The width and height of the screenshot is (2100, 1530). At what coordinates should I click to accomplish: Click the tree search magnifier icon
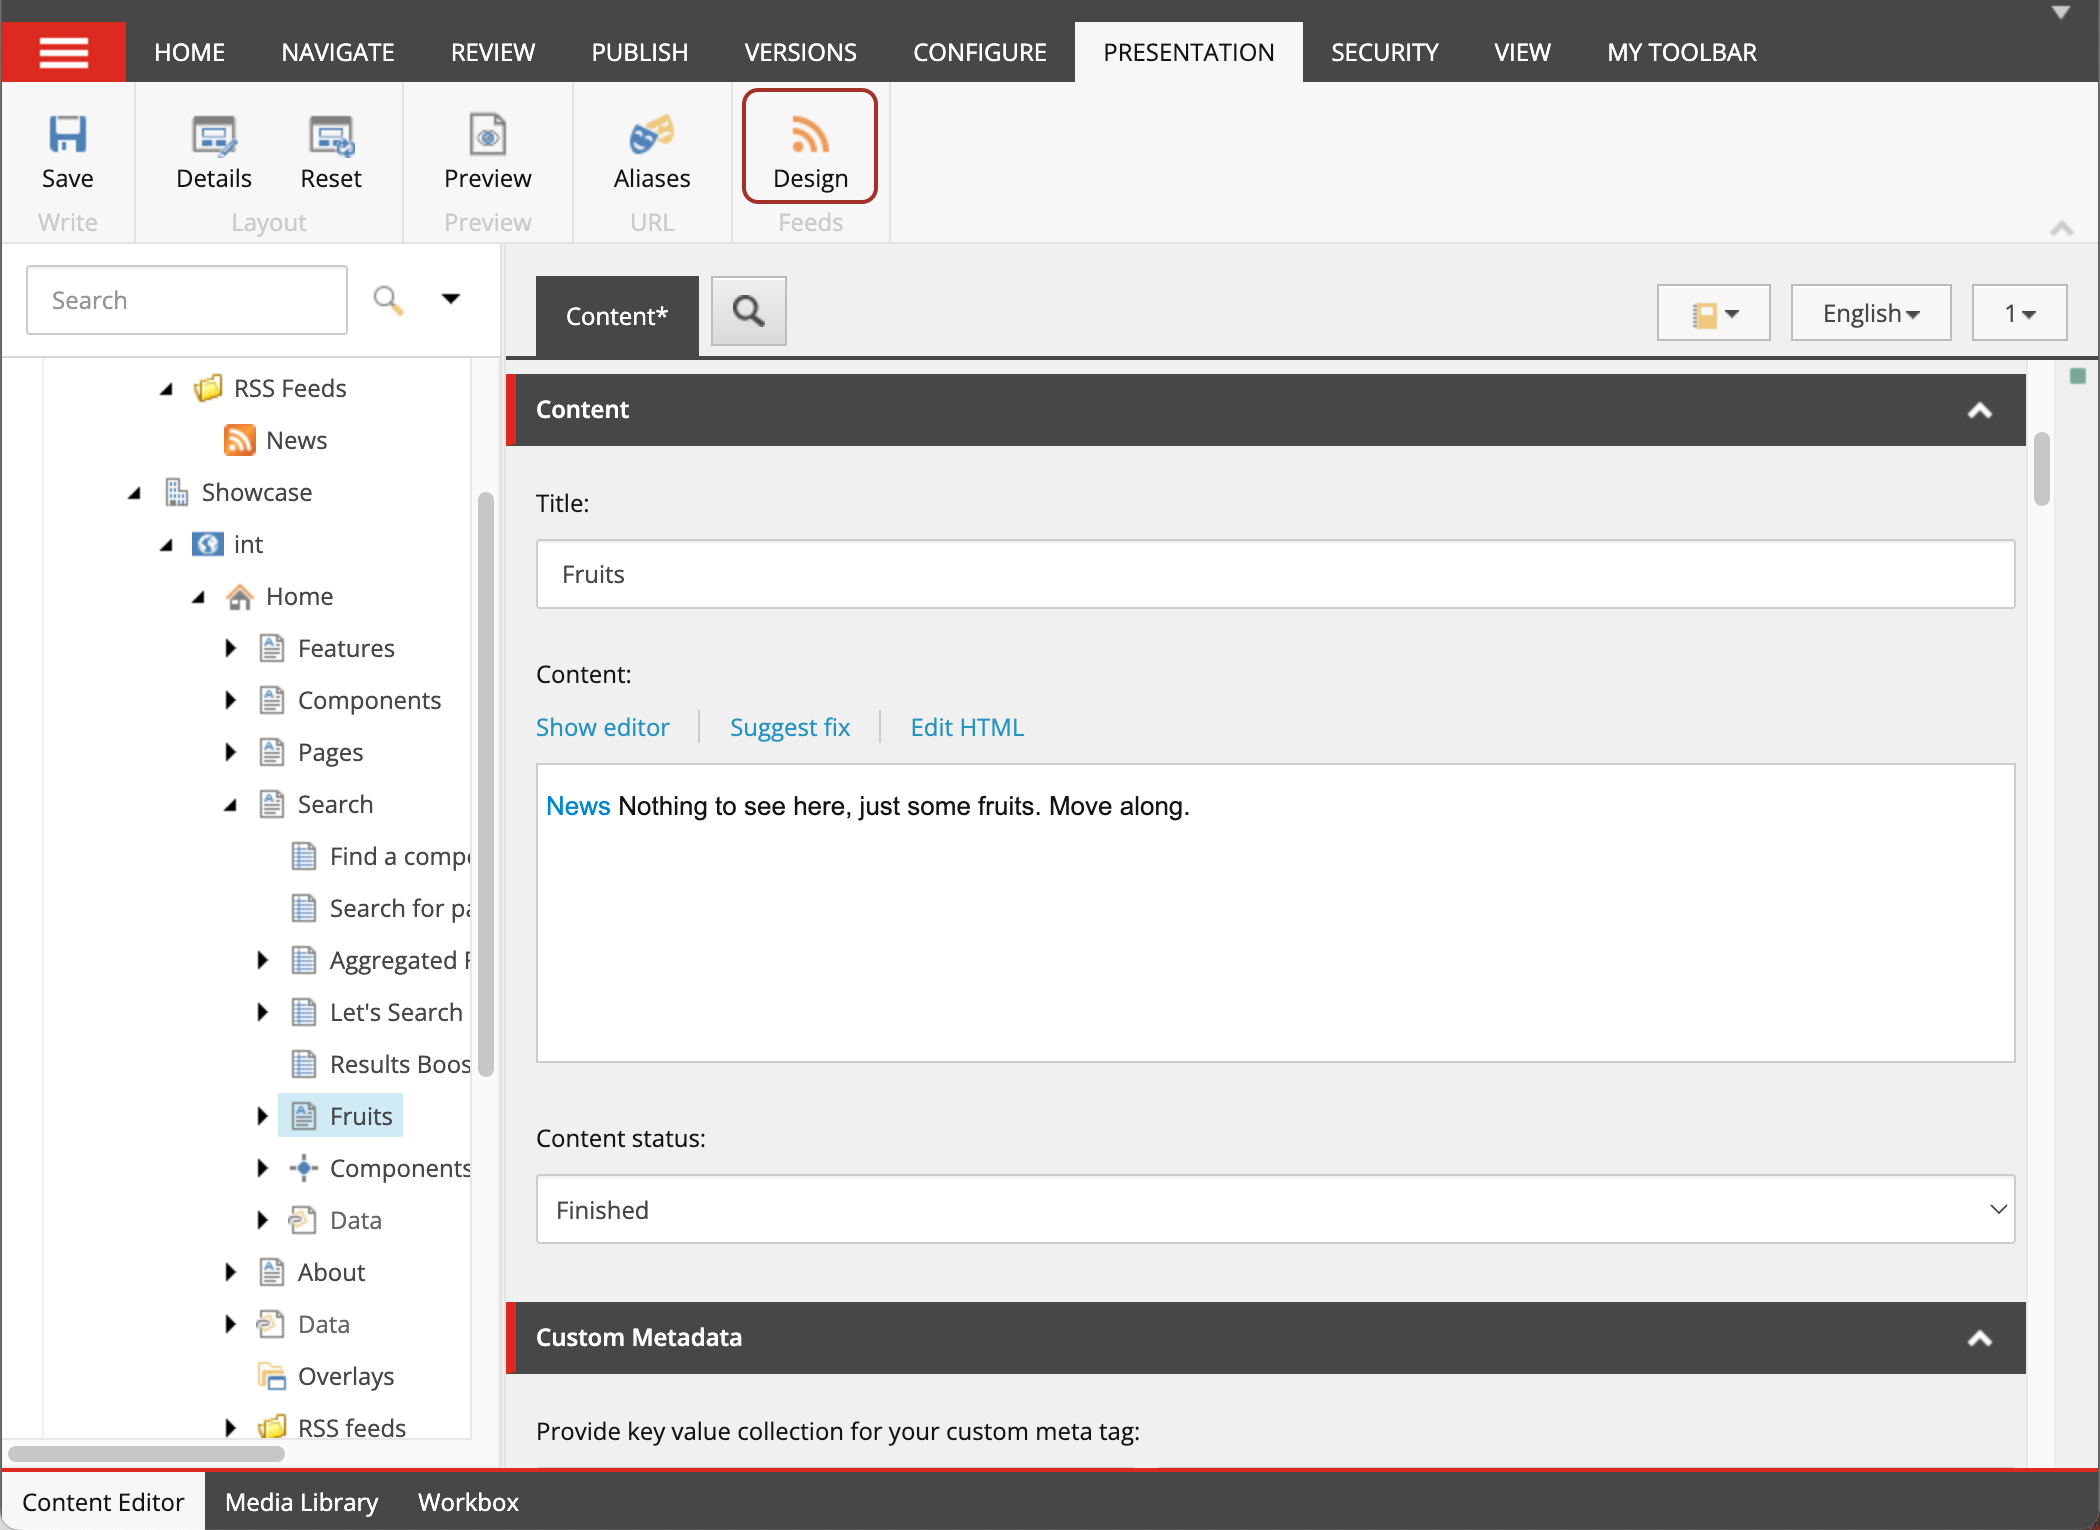click(x=388, y=300)
